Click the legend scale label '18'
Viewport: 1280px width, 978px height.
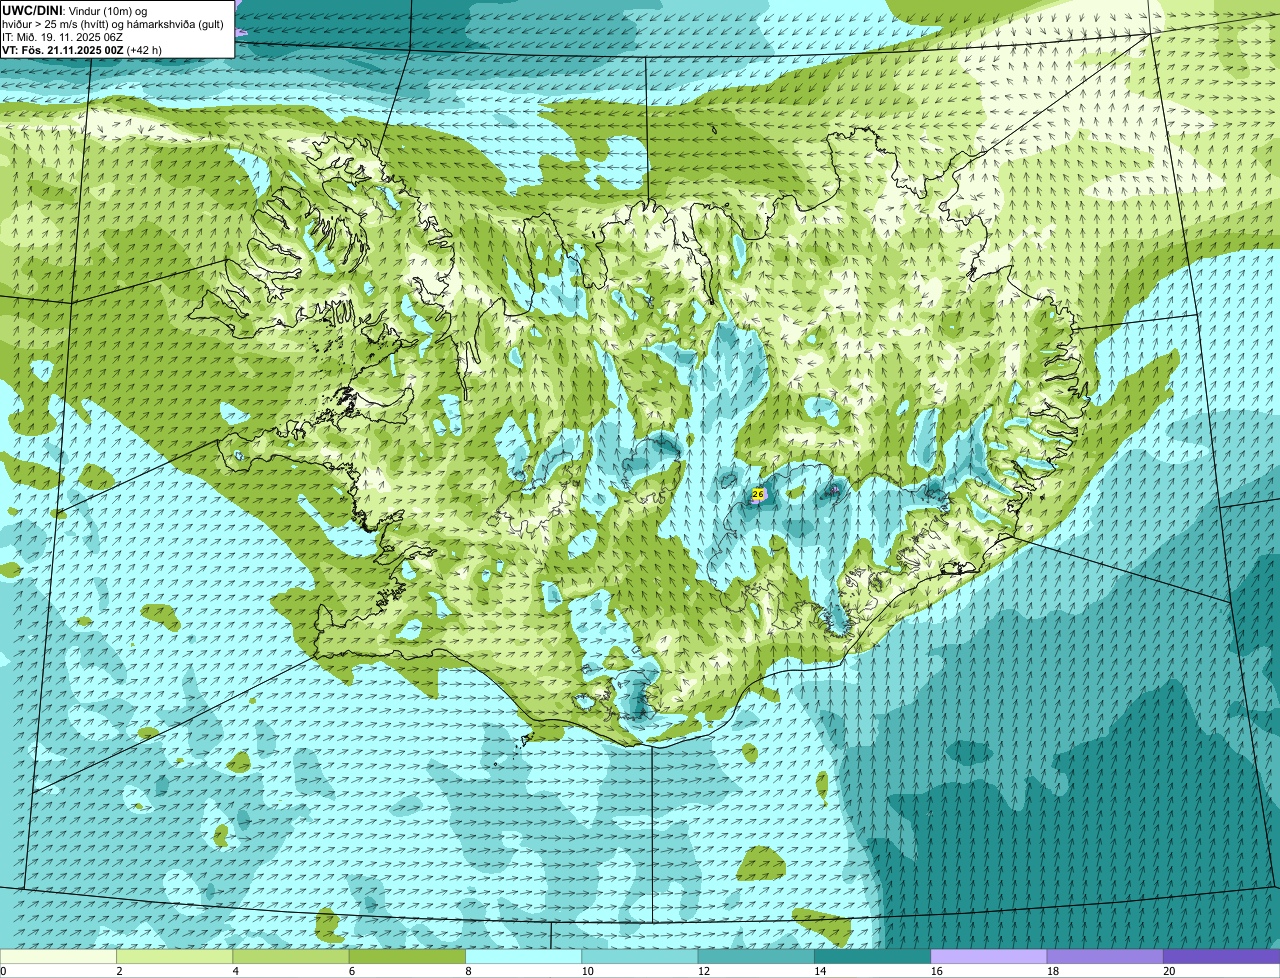click(x=1052, y=971)
